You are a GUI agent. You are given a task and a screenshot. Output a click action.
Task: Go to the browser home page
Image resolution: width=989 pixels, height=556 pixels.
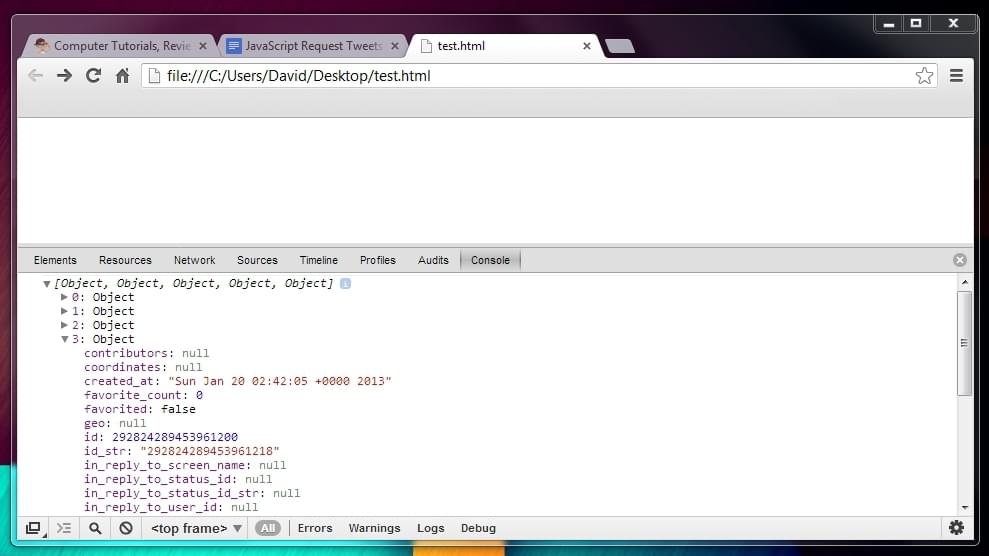click(x=122, y=76)
